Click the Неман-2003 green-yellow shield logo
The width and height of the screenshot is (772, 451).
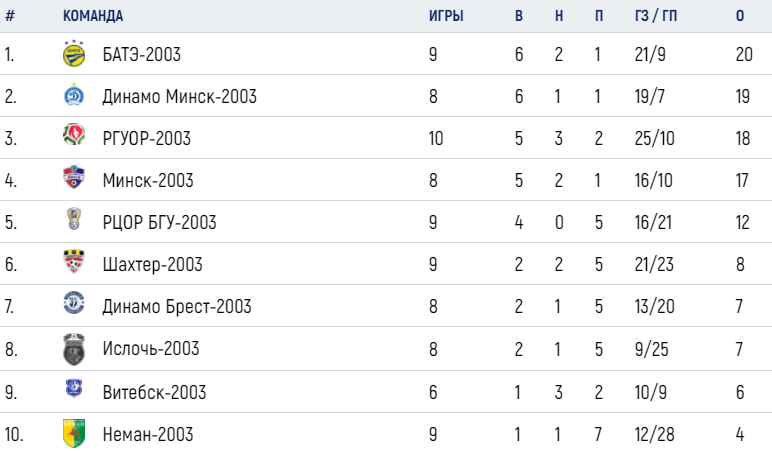click(74, 433)
